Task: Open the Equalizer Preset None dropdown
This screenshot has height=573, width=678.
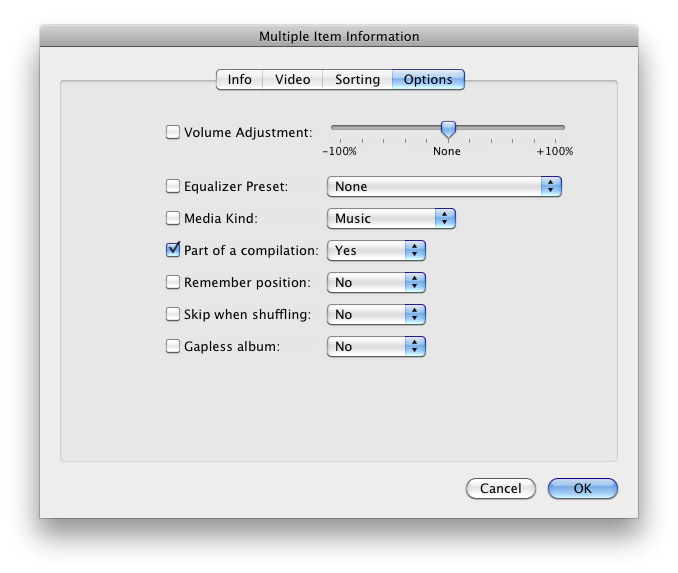Action: pyautogui.click(x=444, y=186)
